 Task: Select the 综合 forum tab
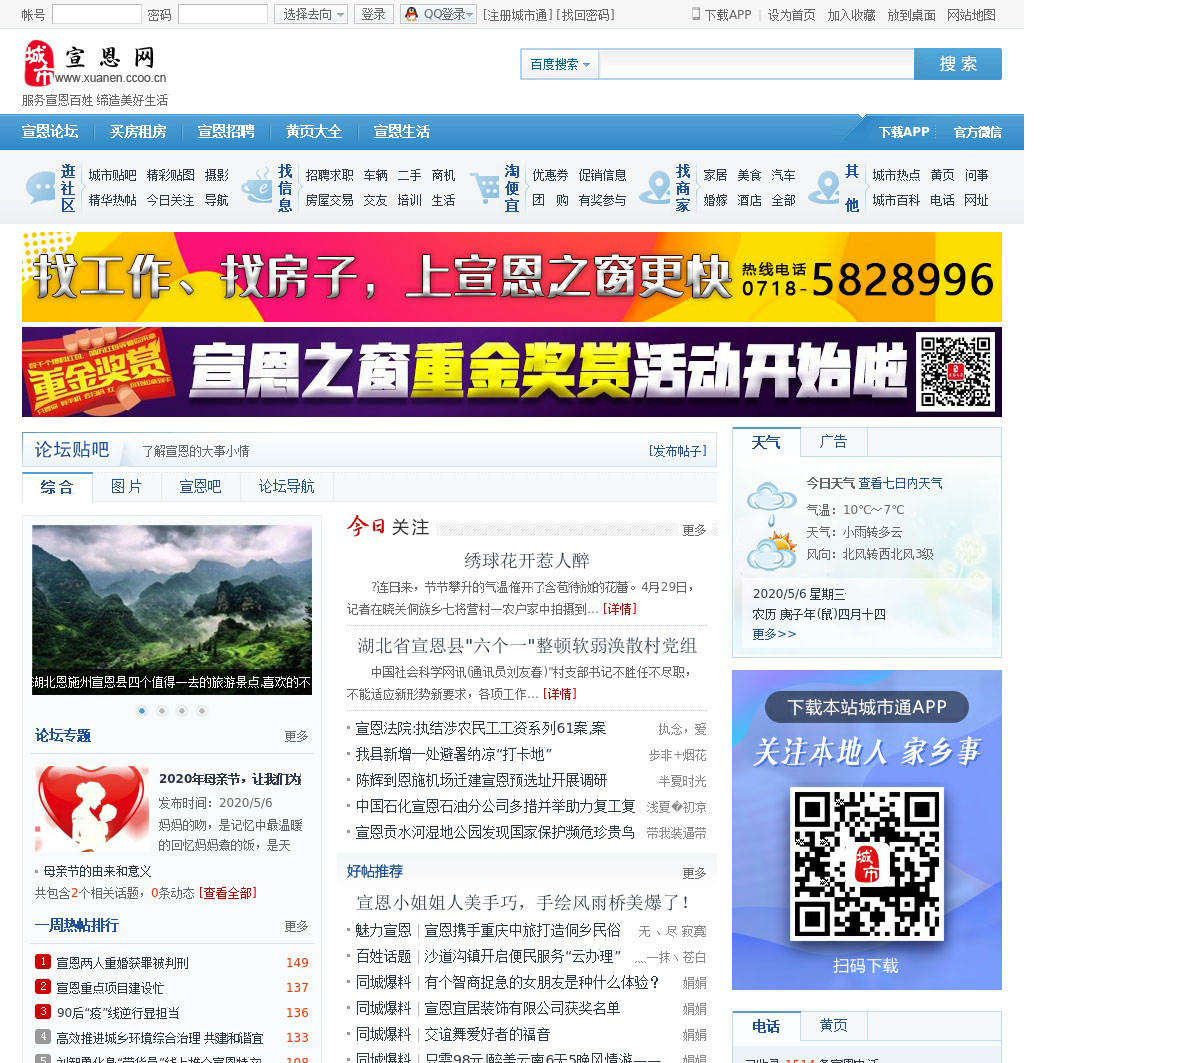[x=57, y=487]
